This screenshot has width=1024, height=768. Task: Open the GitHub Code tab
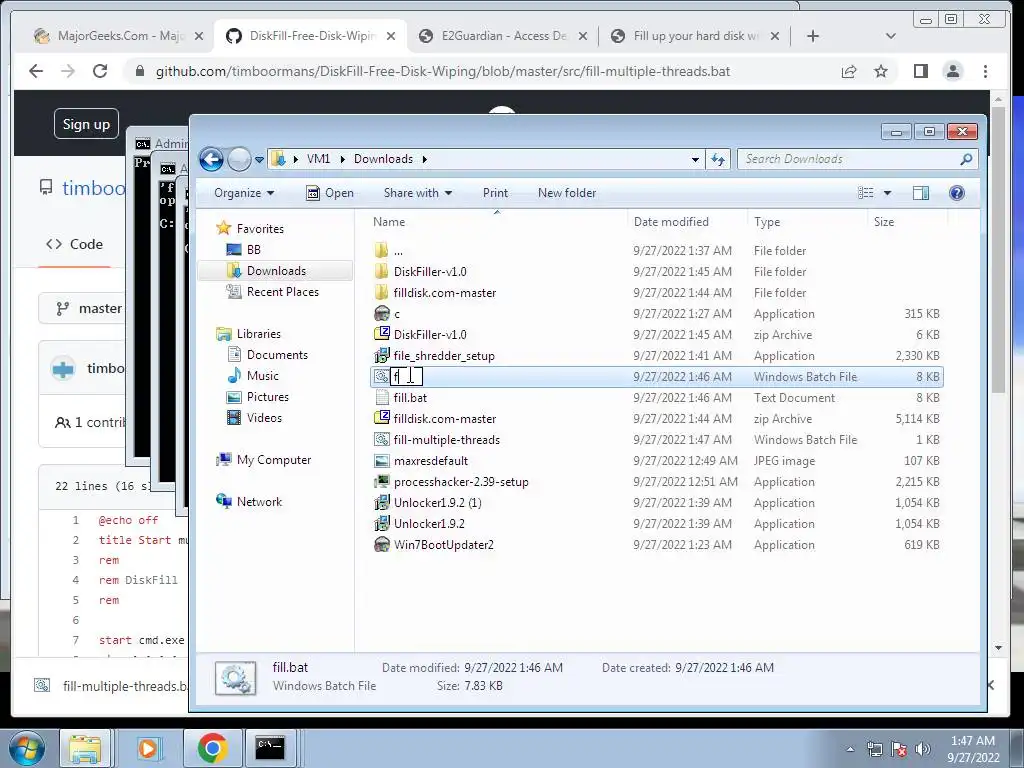pyautogui.click(x=74, y=244)
